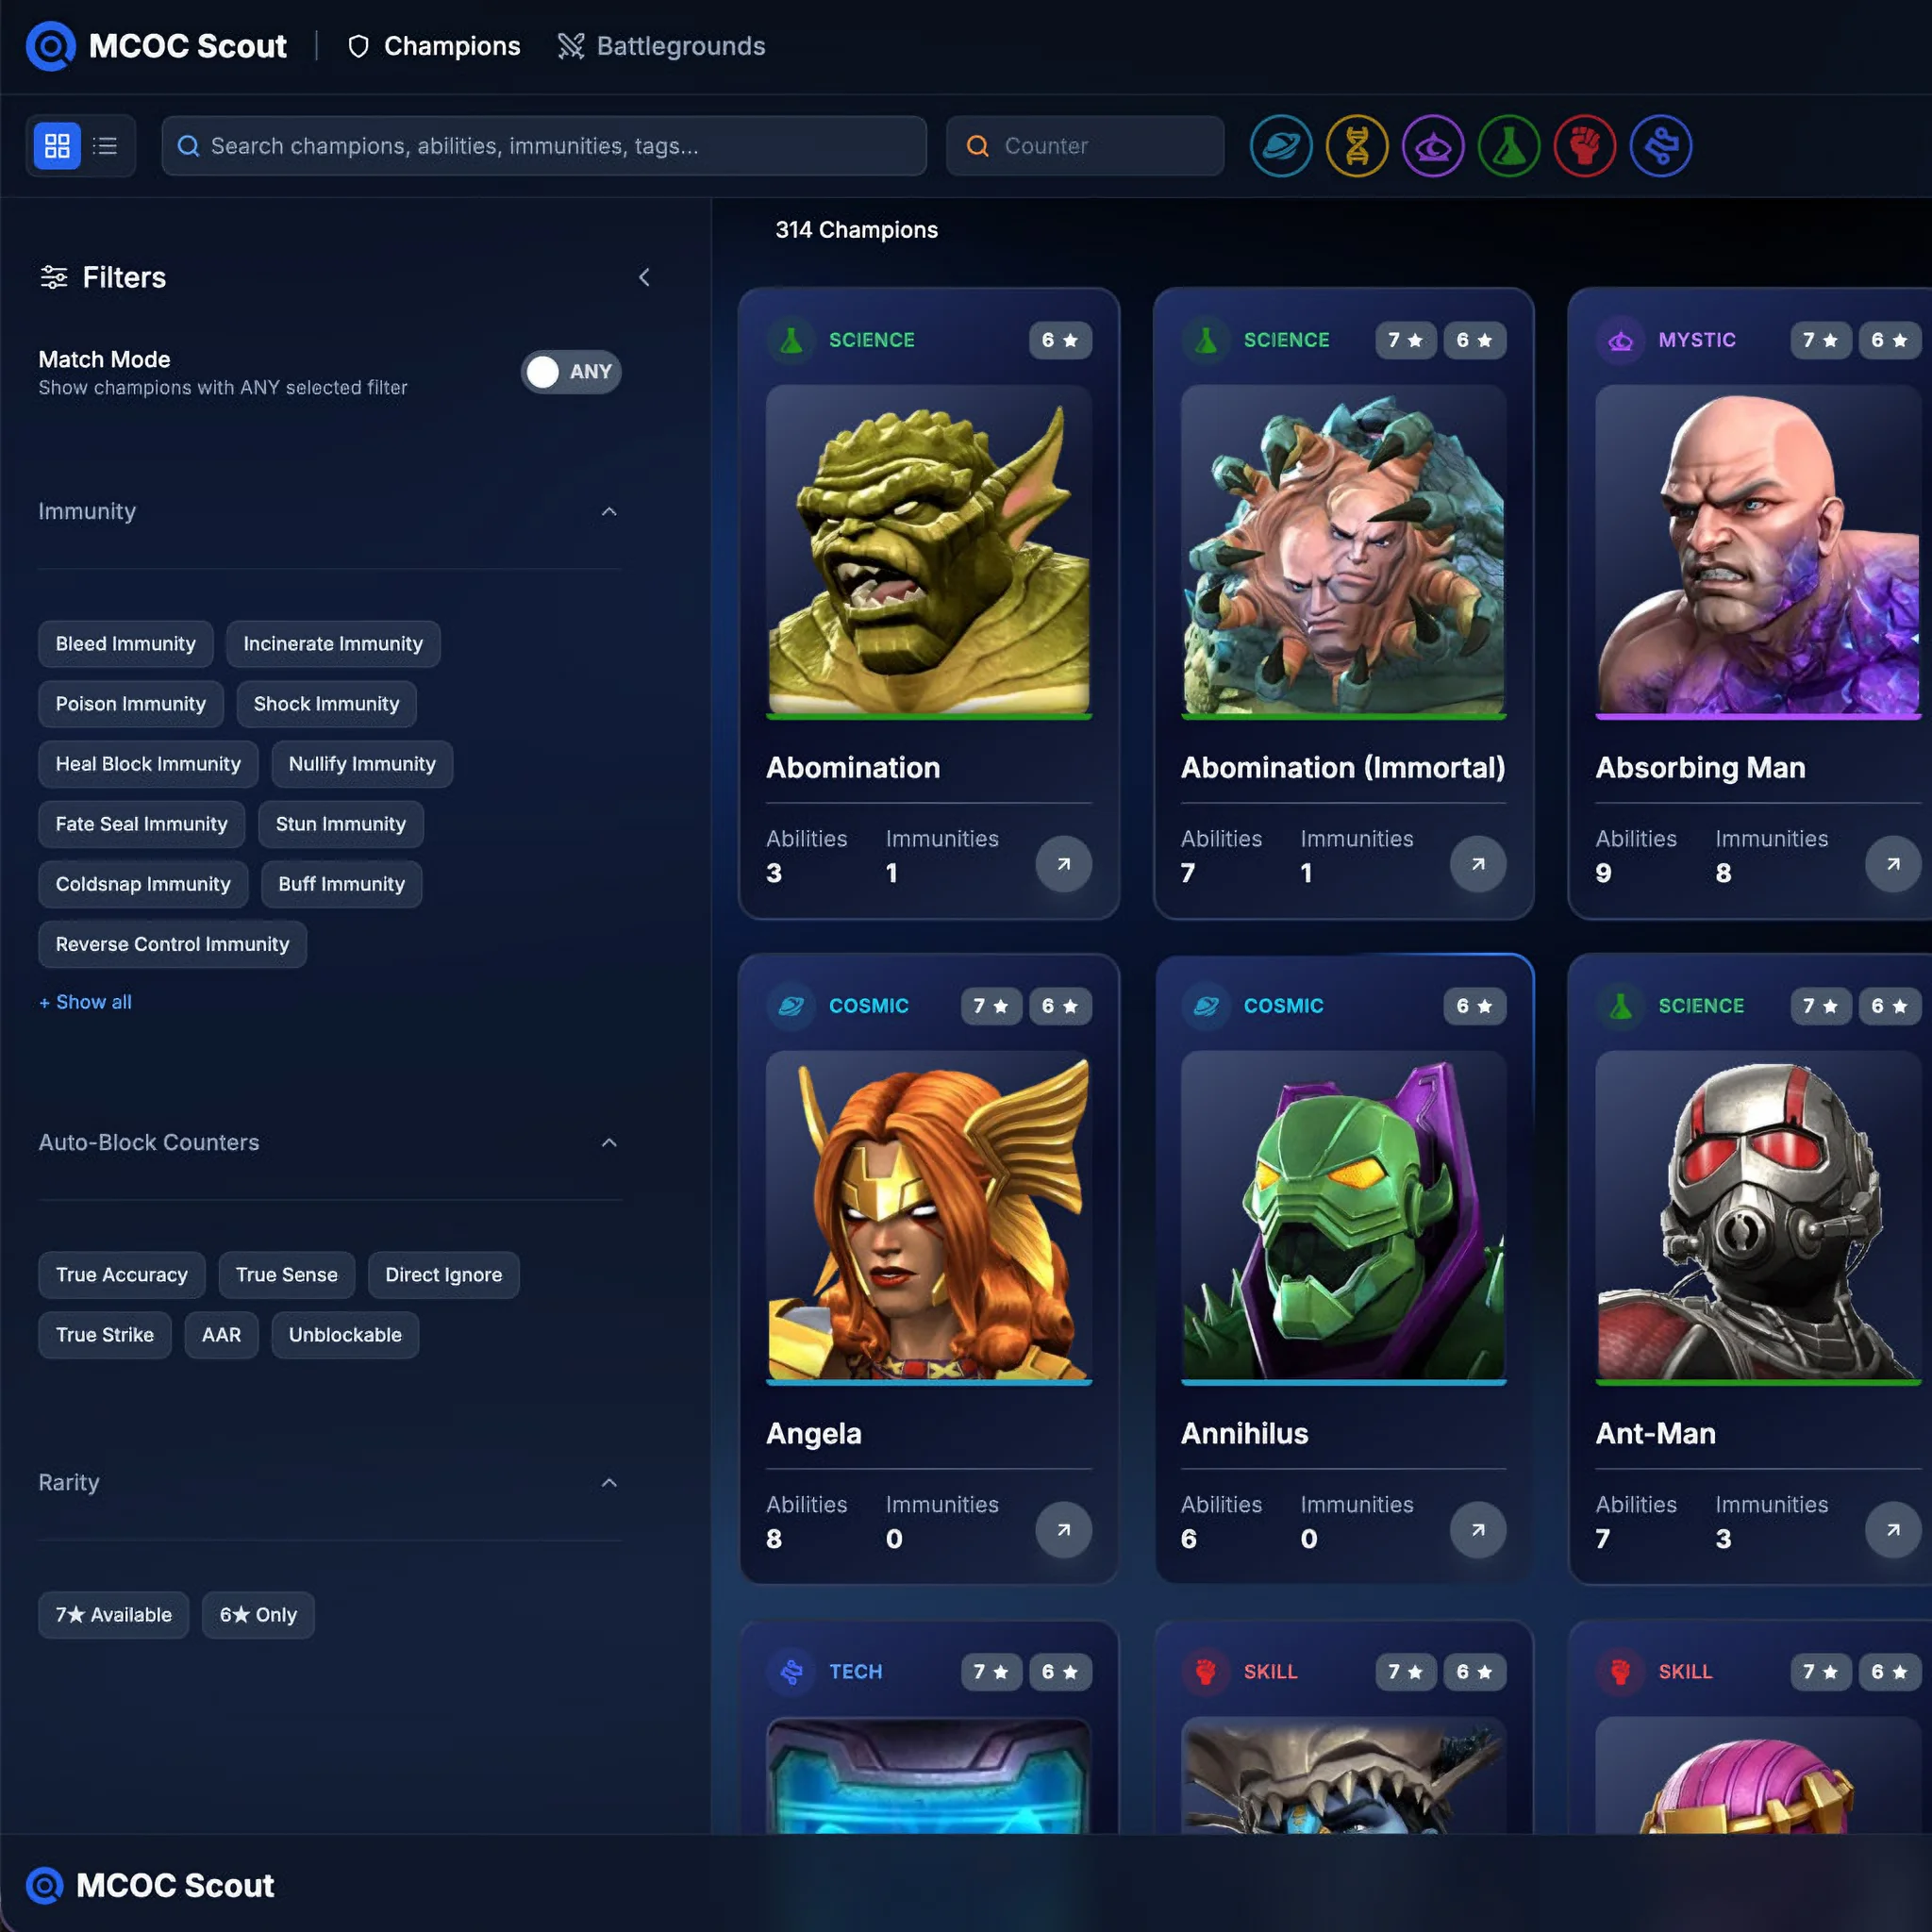Click the champion search field
1932x1932 pixels.
[544, 146]
